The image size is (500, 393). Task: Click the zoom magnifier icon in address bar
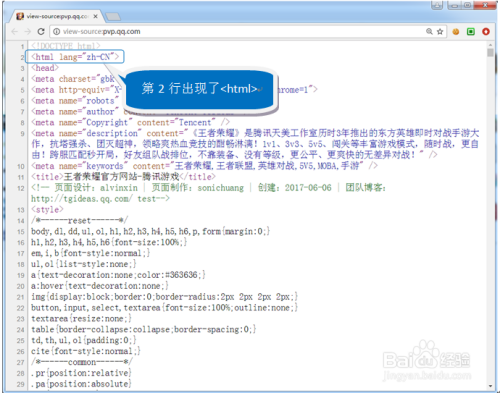click(x=429, y=31)
